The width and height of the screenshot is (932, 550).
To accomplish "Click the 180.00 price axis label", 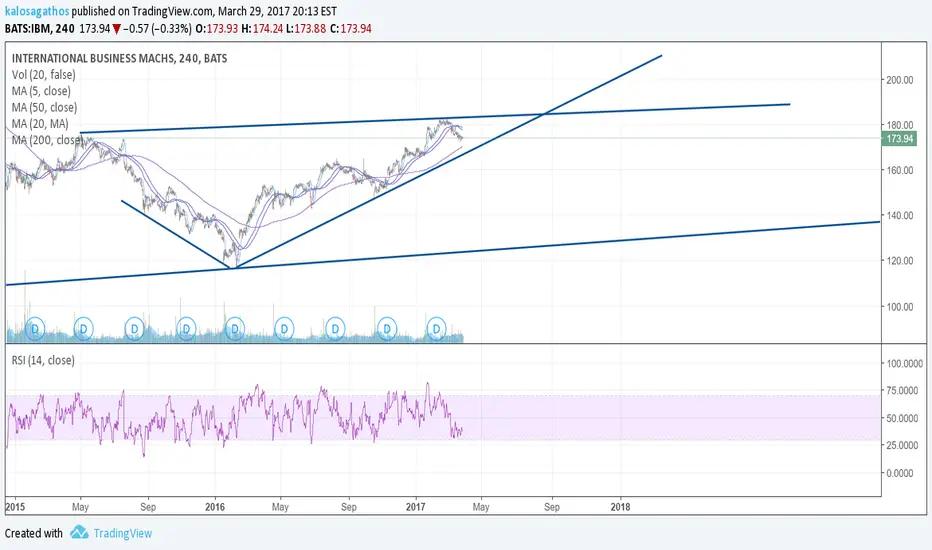I will click(x=899, y=125).
